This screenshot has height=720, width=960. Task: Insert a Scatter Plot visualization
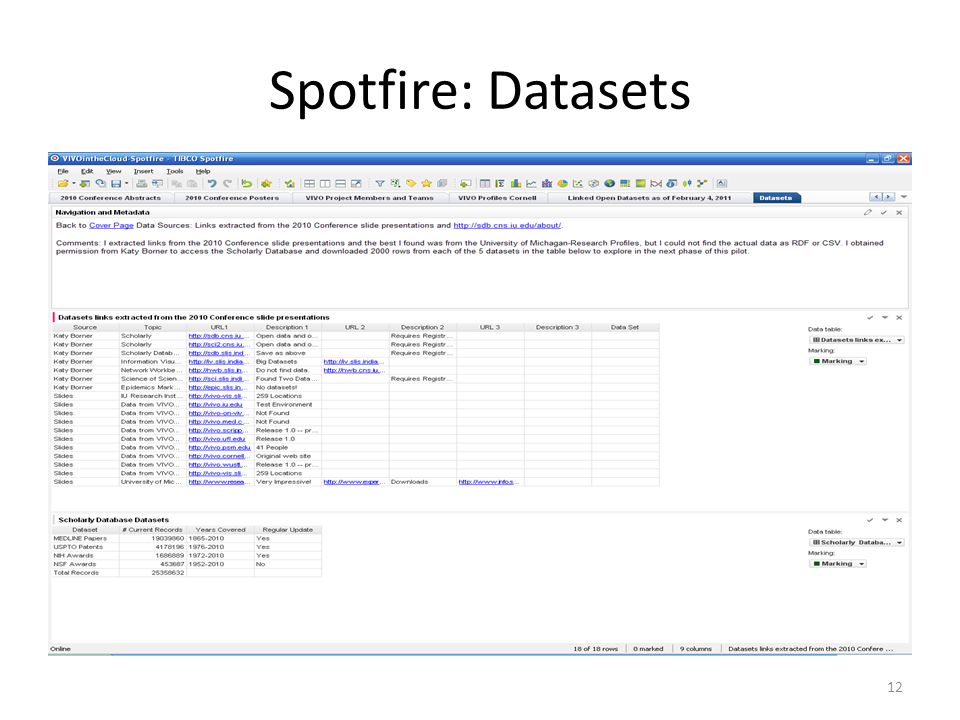tap(577, 184)
